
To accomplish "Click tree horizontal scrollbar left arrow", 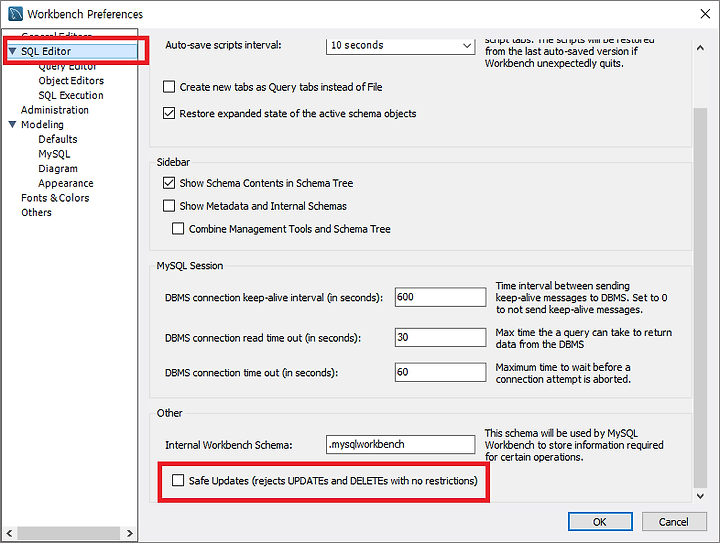I will click(x=9, y=533).
